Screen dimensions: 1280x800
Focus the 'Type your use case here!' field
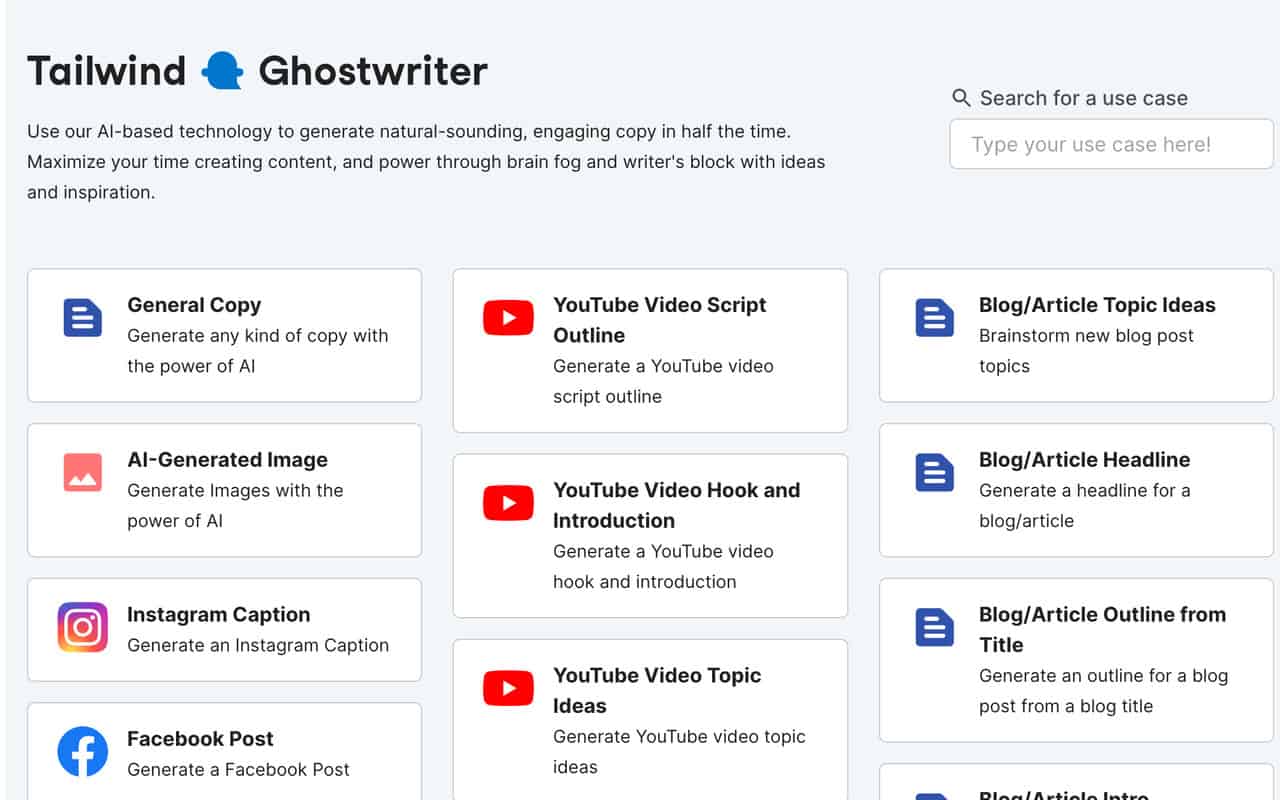tap(1110, 145)
